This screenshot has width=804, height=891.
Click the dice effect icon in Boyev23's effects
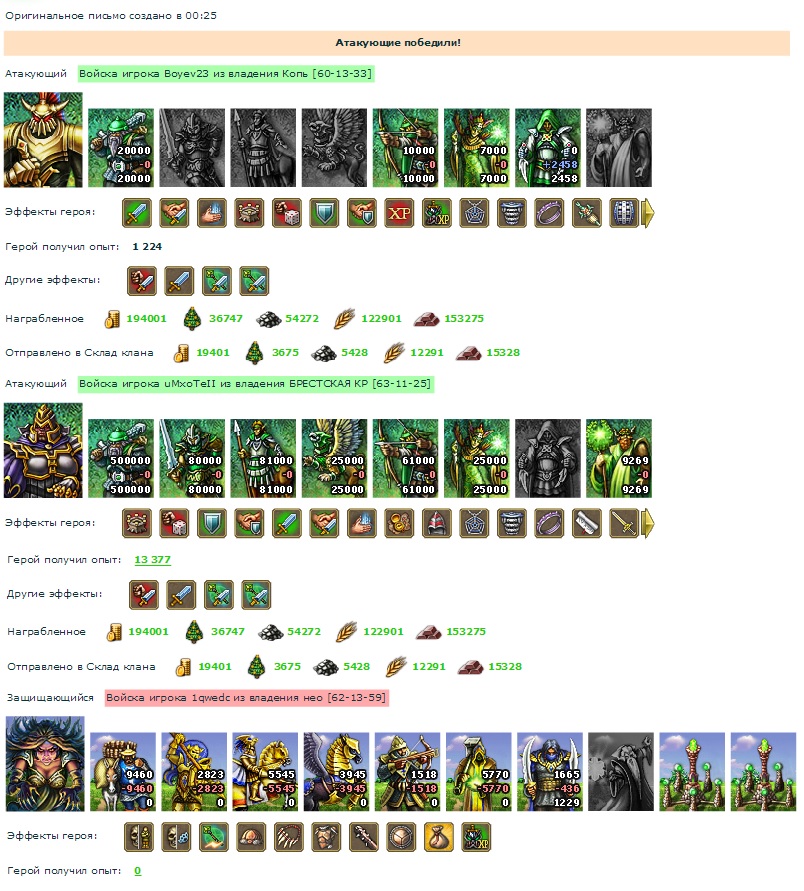(x=286, y=213)
